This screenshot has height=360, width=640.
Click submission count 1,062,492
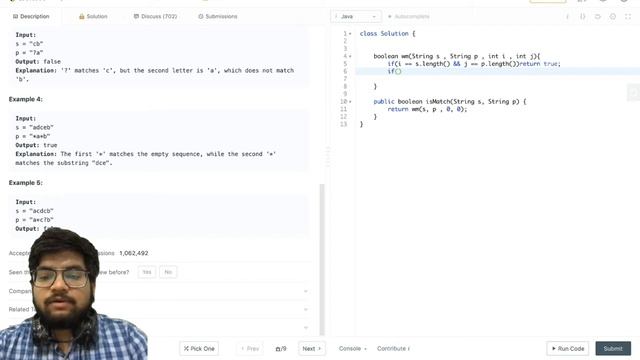click(x=134, y=253)
